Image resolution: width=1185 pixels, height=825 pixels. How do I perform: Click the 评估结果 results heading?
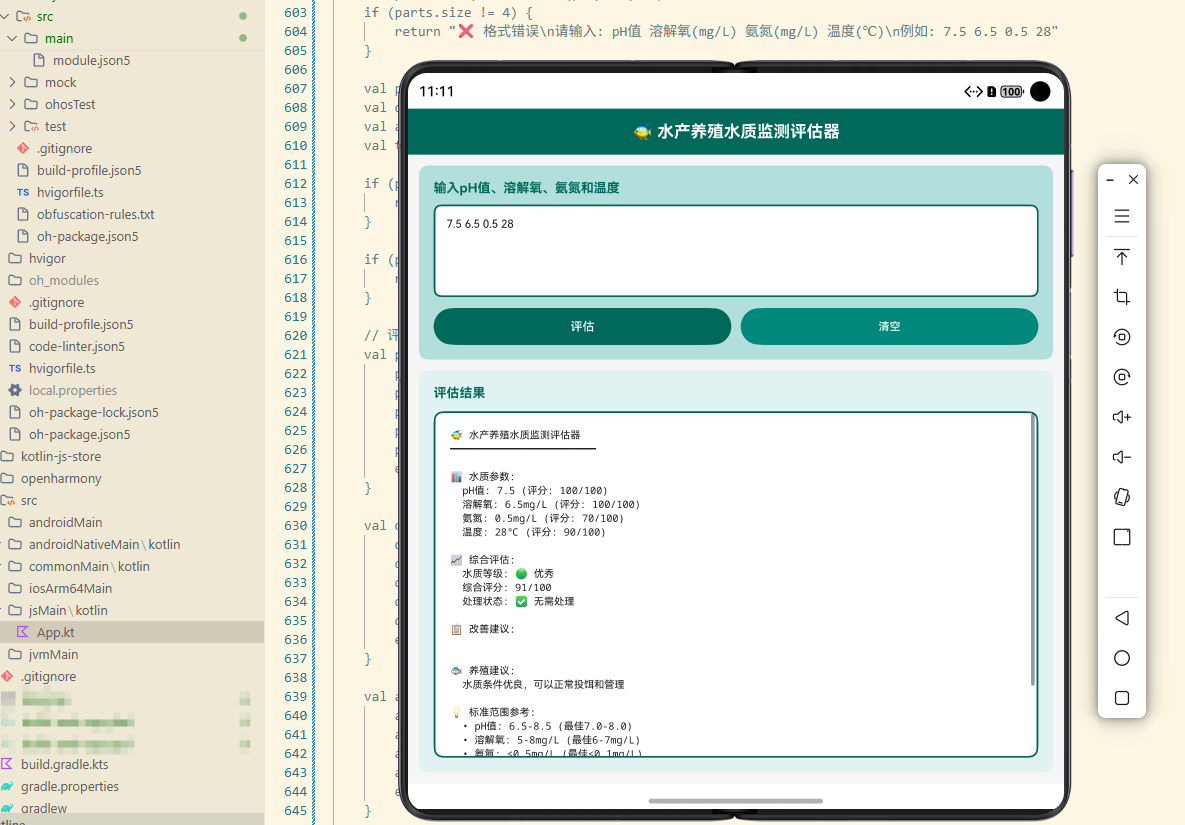point(459,393)
